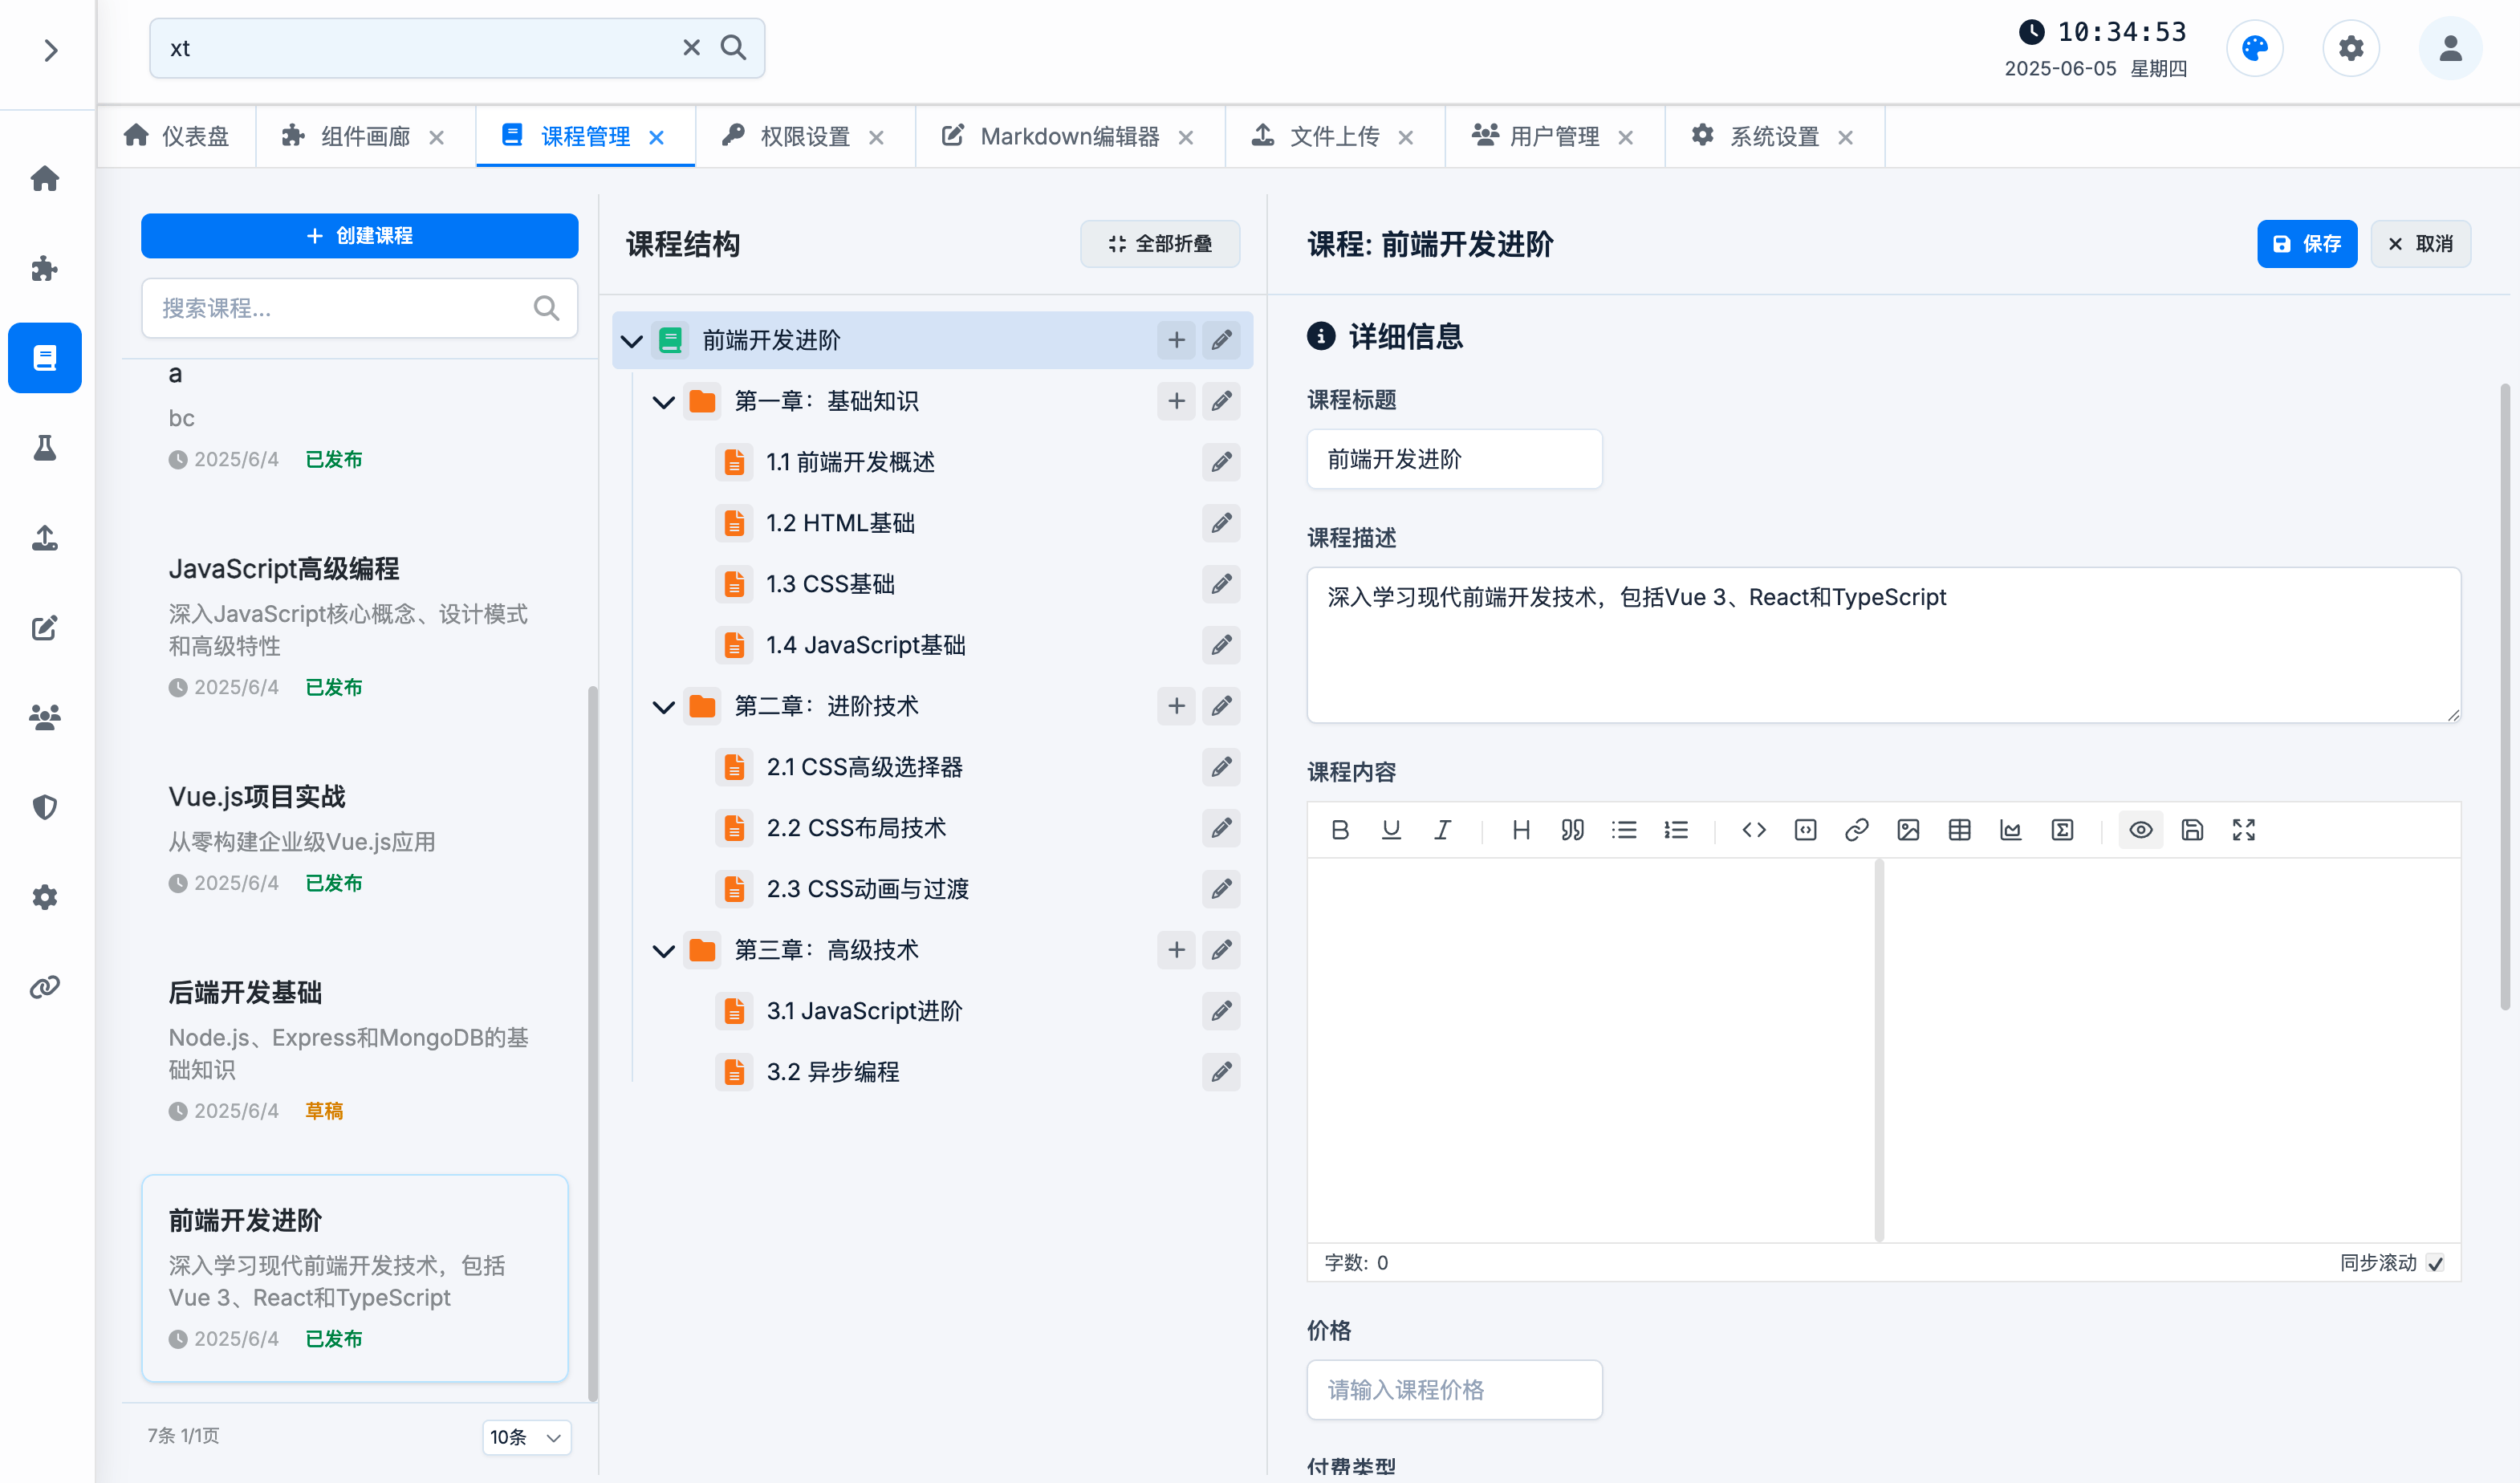The height and width of the screenshot is (1483, 2520).
Task: Edit lesson 3.2 异步编程
Action: (x=1221, y=1072)
